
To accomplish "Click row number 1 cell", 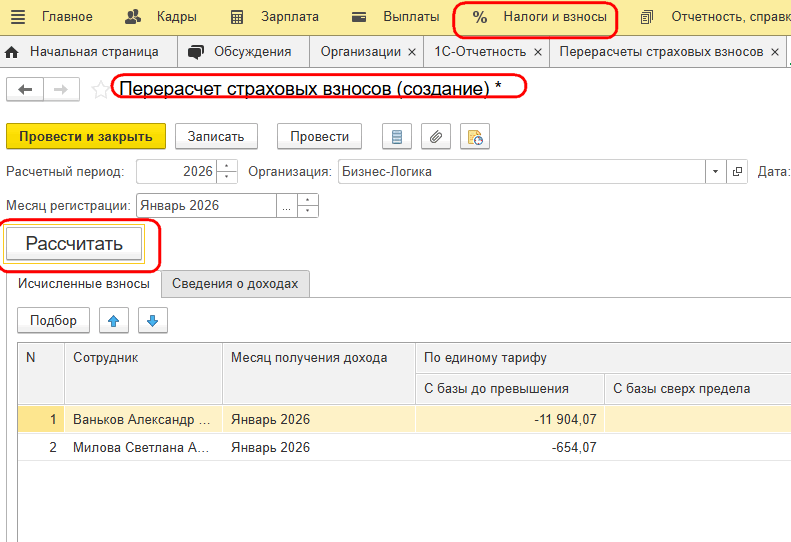I will click(x=41, y=419).
